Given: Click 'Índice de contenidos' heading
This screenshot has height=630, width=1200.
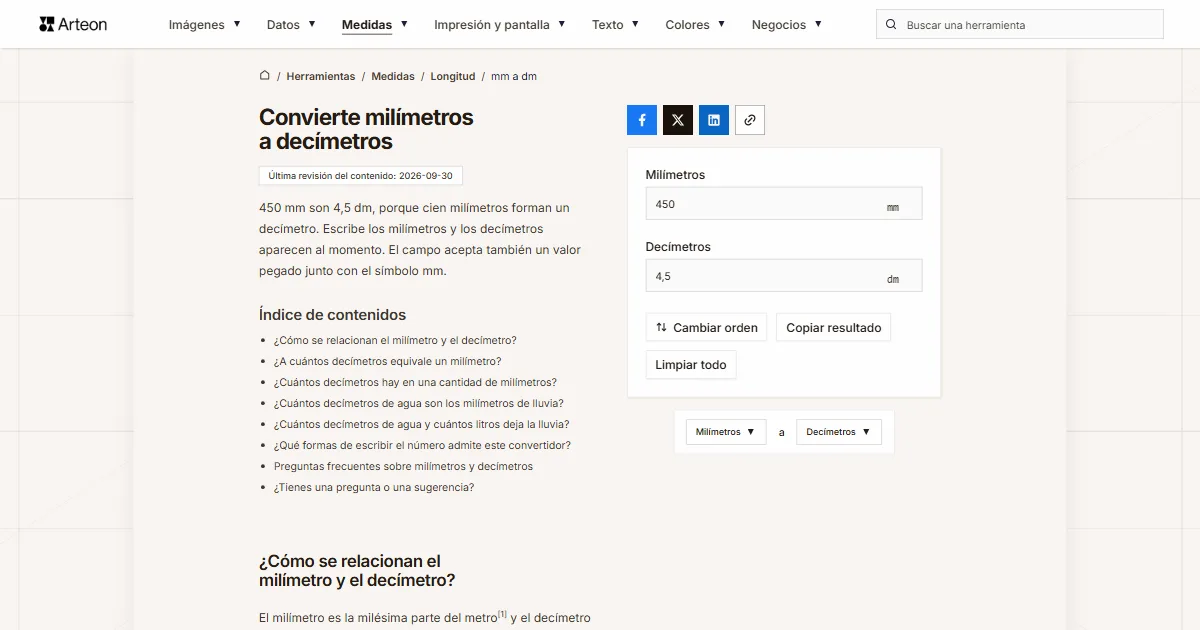Looking at the screenshot, I should click(332, 314).
